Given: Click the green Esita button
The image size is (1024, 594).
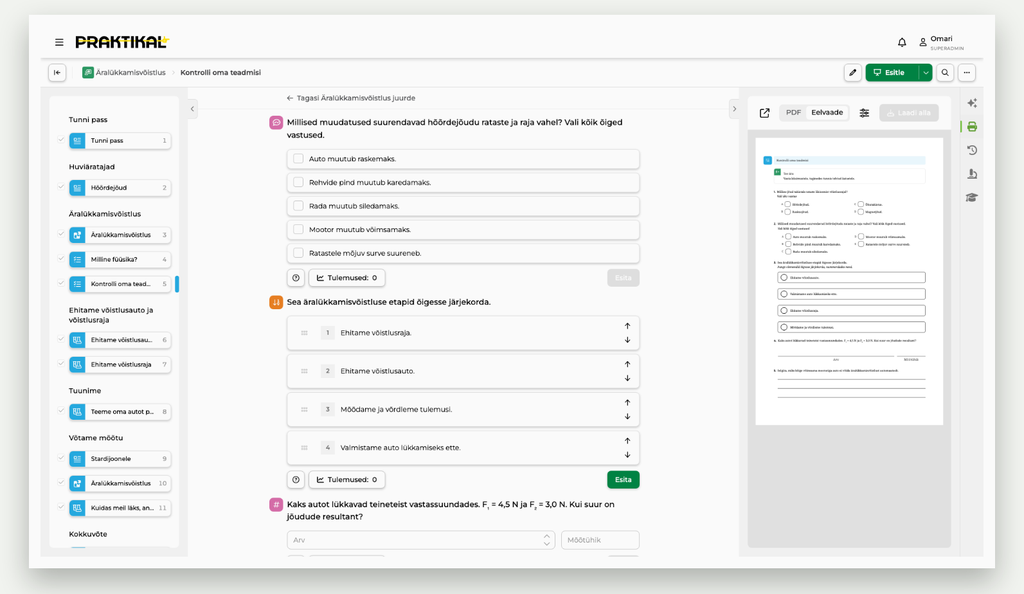Looking at the screenshot, I should tap(623, 480).
